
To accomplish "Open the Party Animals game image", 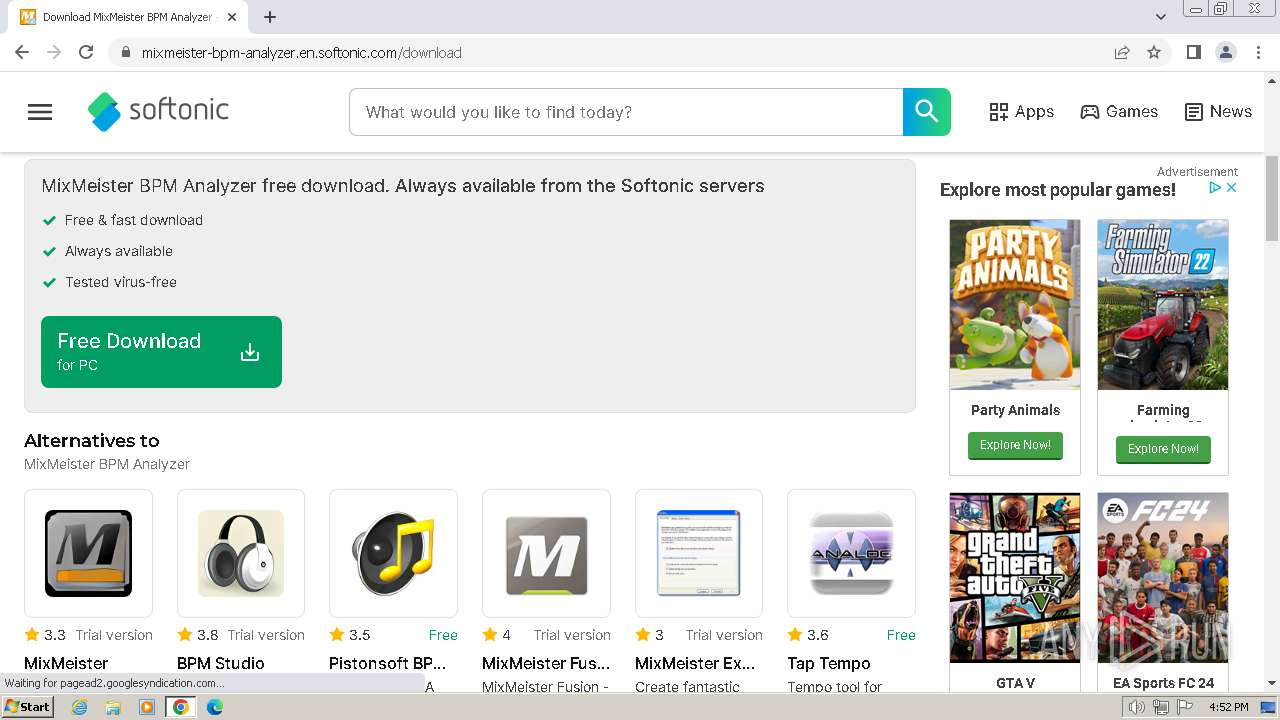I will tap(1015, 305).
